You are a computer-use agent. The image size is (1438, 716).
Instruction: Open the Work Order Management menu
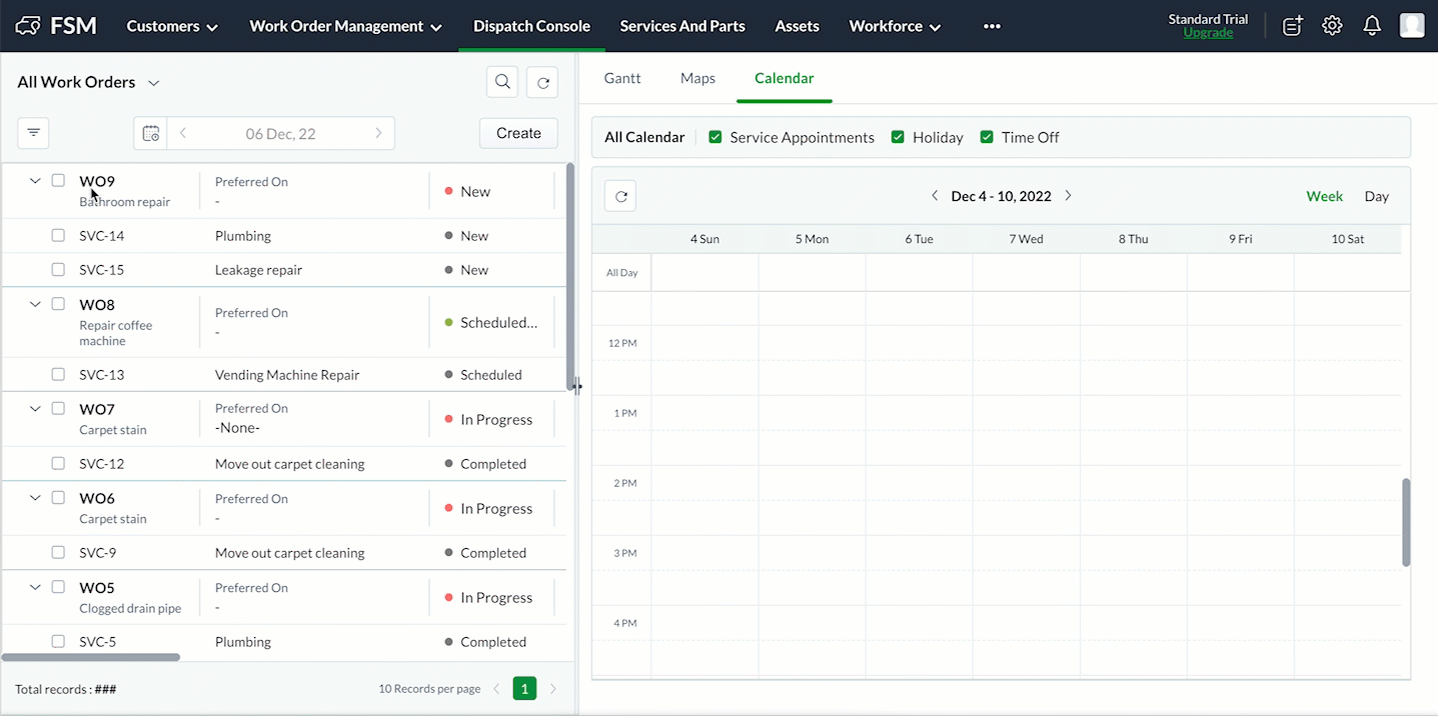point(345,26)
